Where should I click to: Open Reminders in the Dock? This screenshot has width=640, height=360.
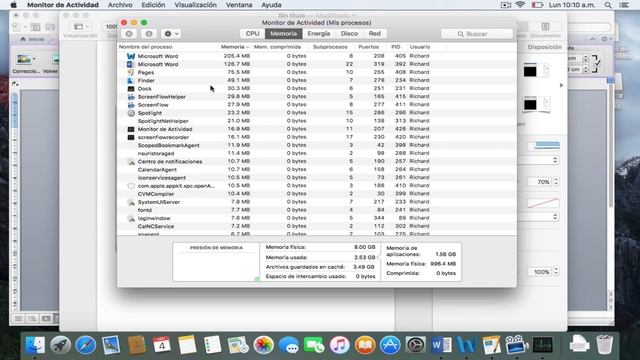point(213,345)
